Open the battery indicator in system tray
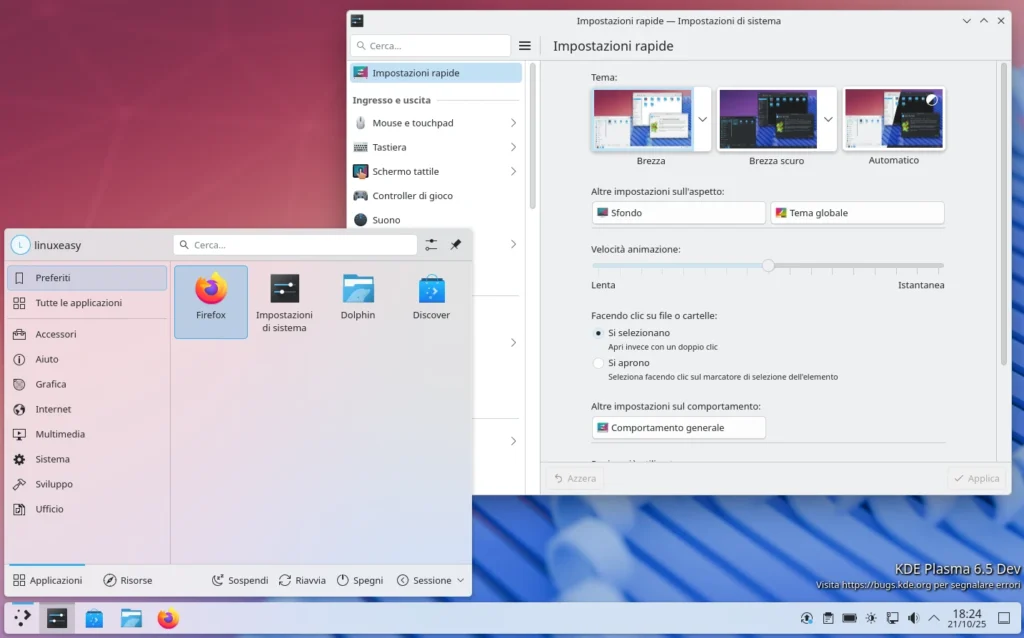Image resolution: width=1024 pixels, height=638 pixels. 850,618
